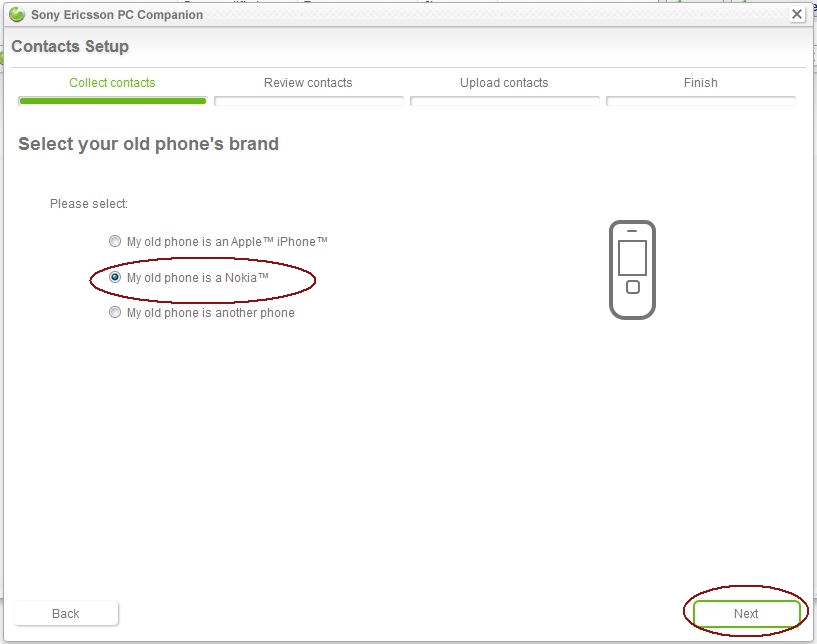Open the Upload contacts step

[x=504, y=83]
